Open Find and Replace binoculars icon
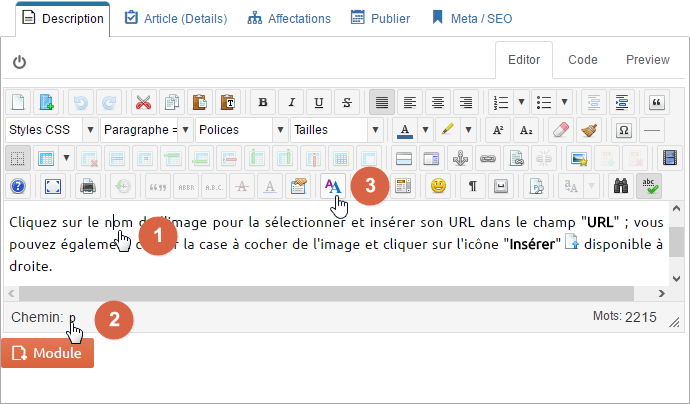Screen dimensions: 690x404 pos(621,186)
